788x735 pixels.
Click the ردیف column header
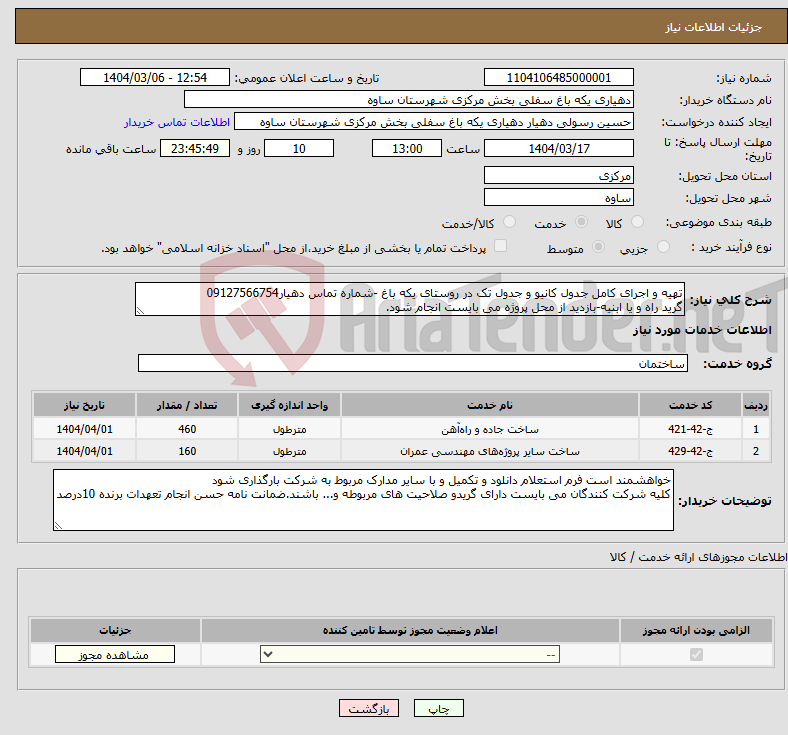(x=756, y=405)
